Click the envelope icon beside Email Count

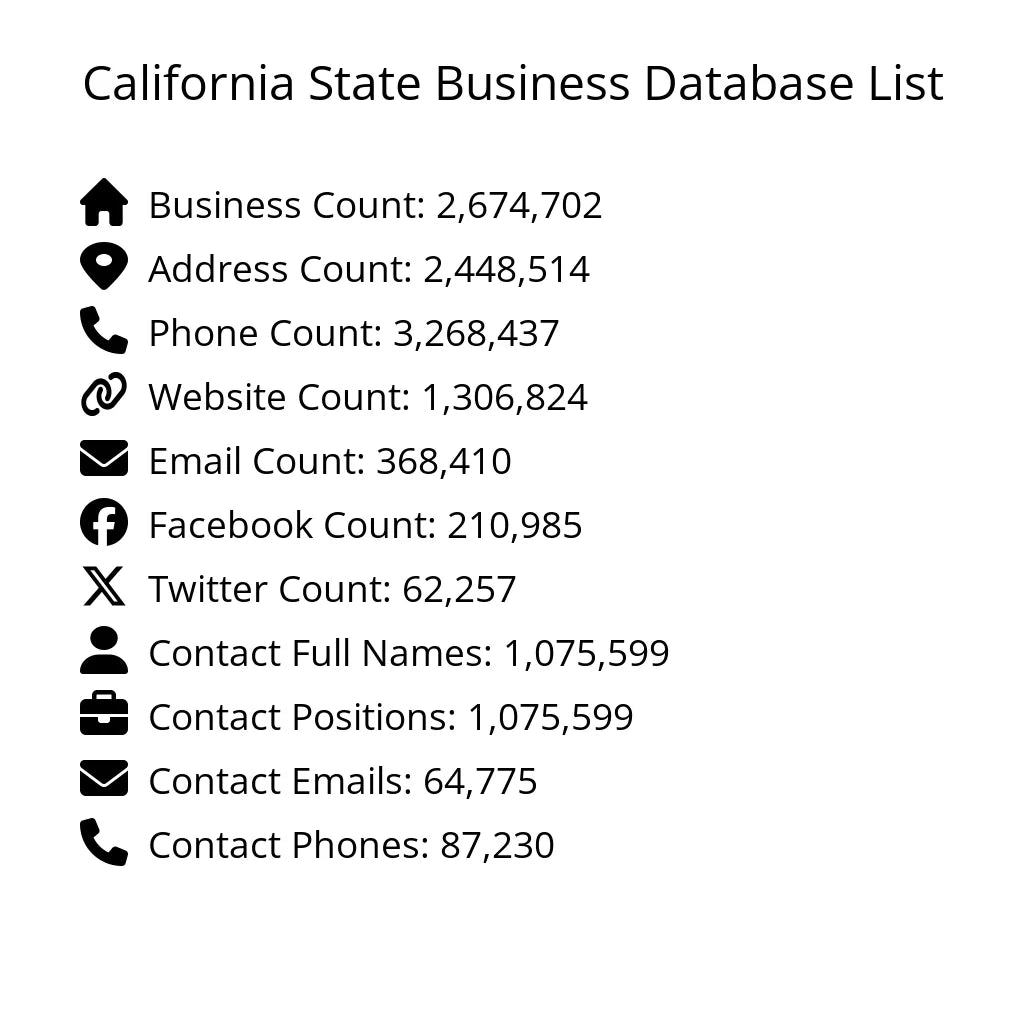coord(104,459)
